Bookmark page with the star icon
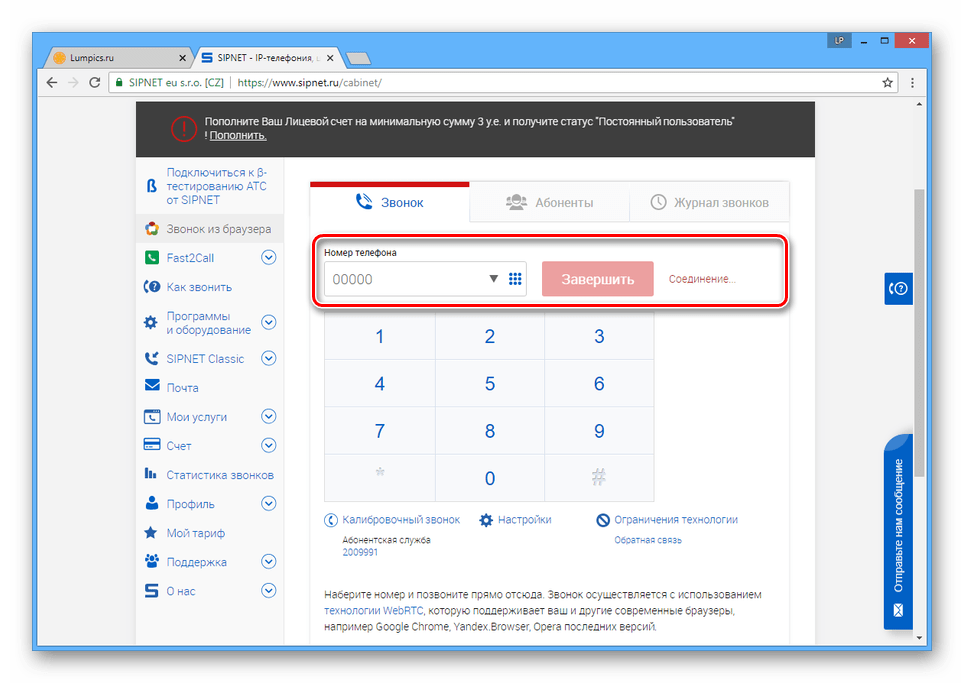The height and width of the screenshot is (683, 964). pyautogui.click(x=887, y=82)
